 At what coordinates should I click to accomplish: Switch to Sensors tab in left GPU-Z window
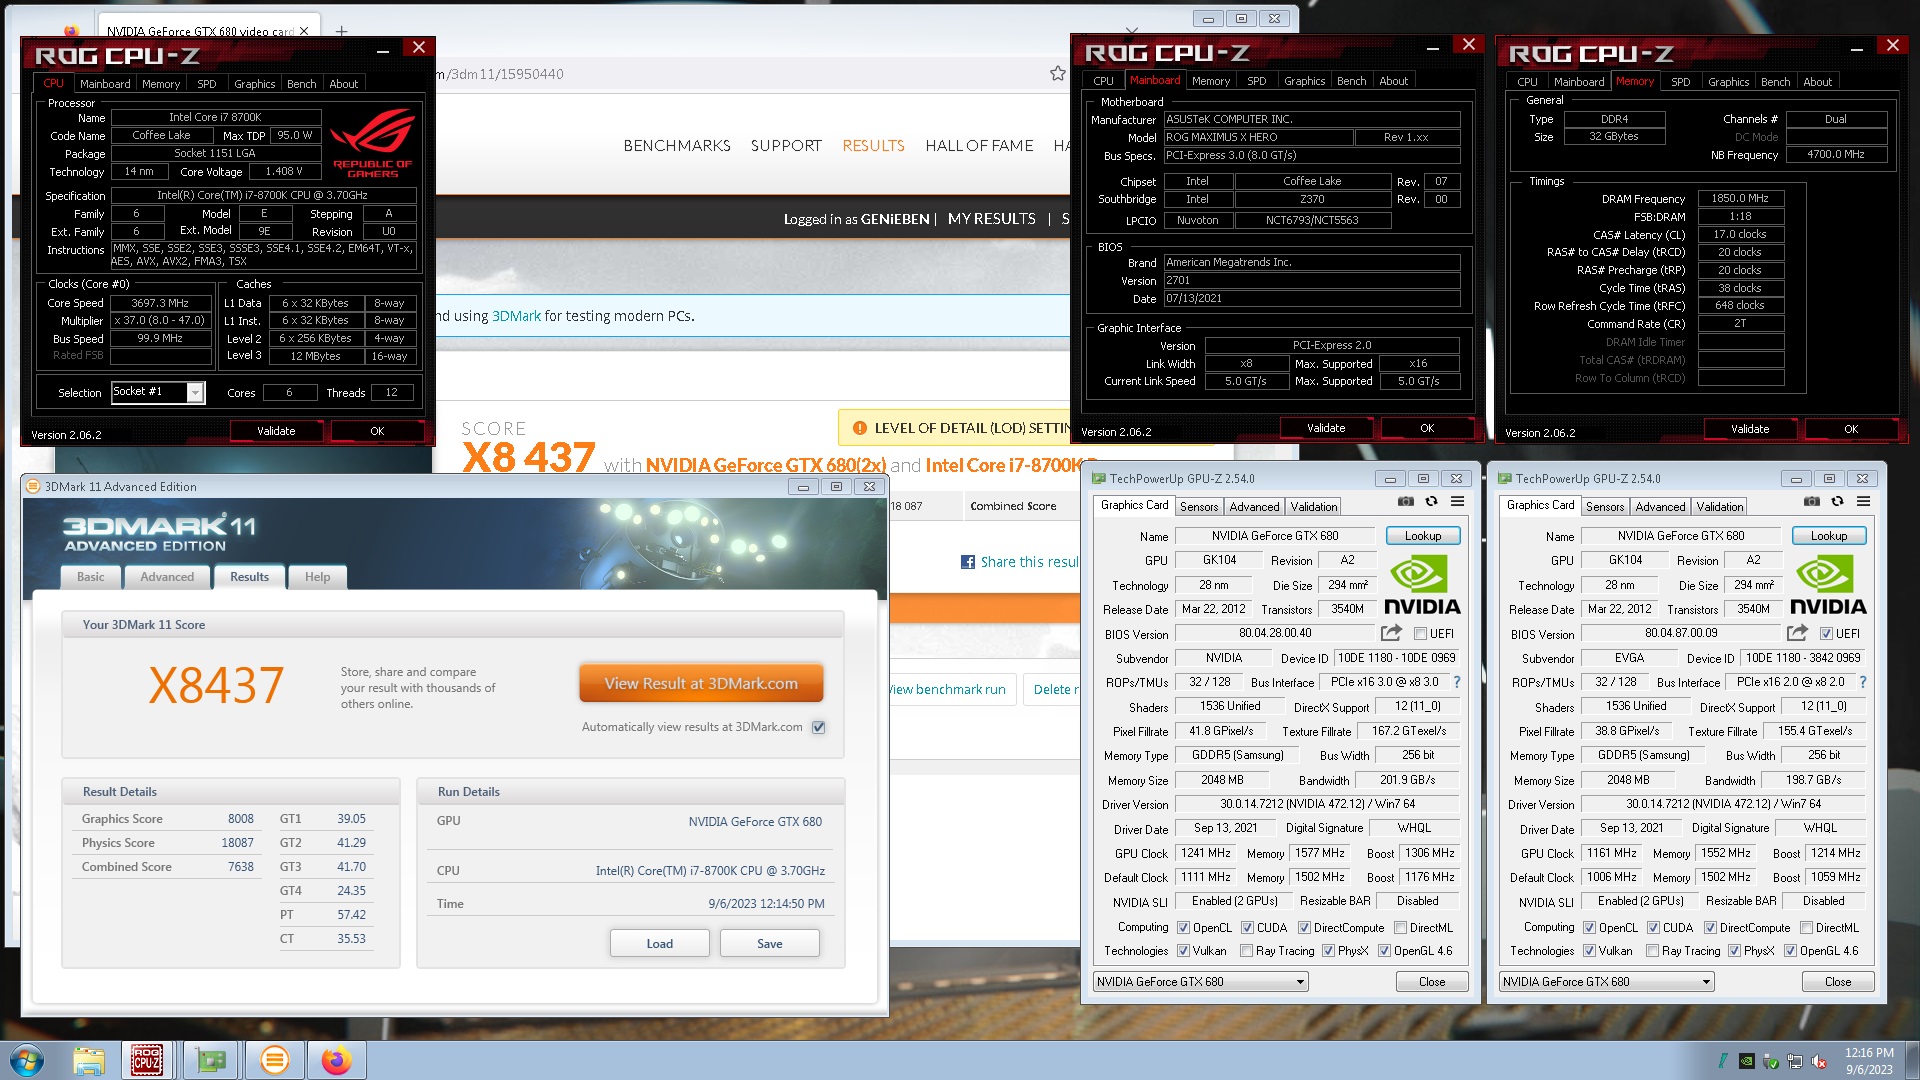[x=1199, y=507]
